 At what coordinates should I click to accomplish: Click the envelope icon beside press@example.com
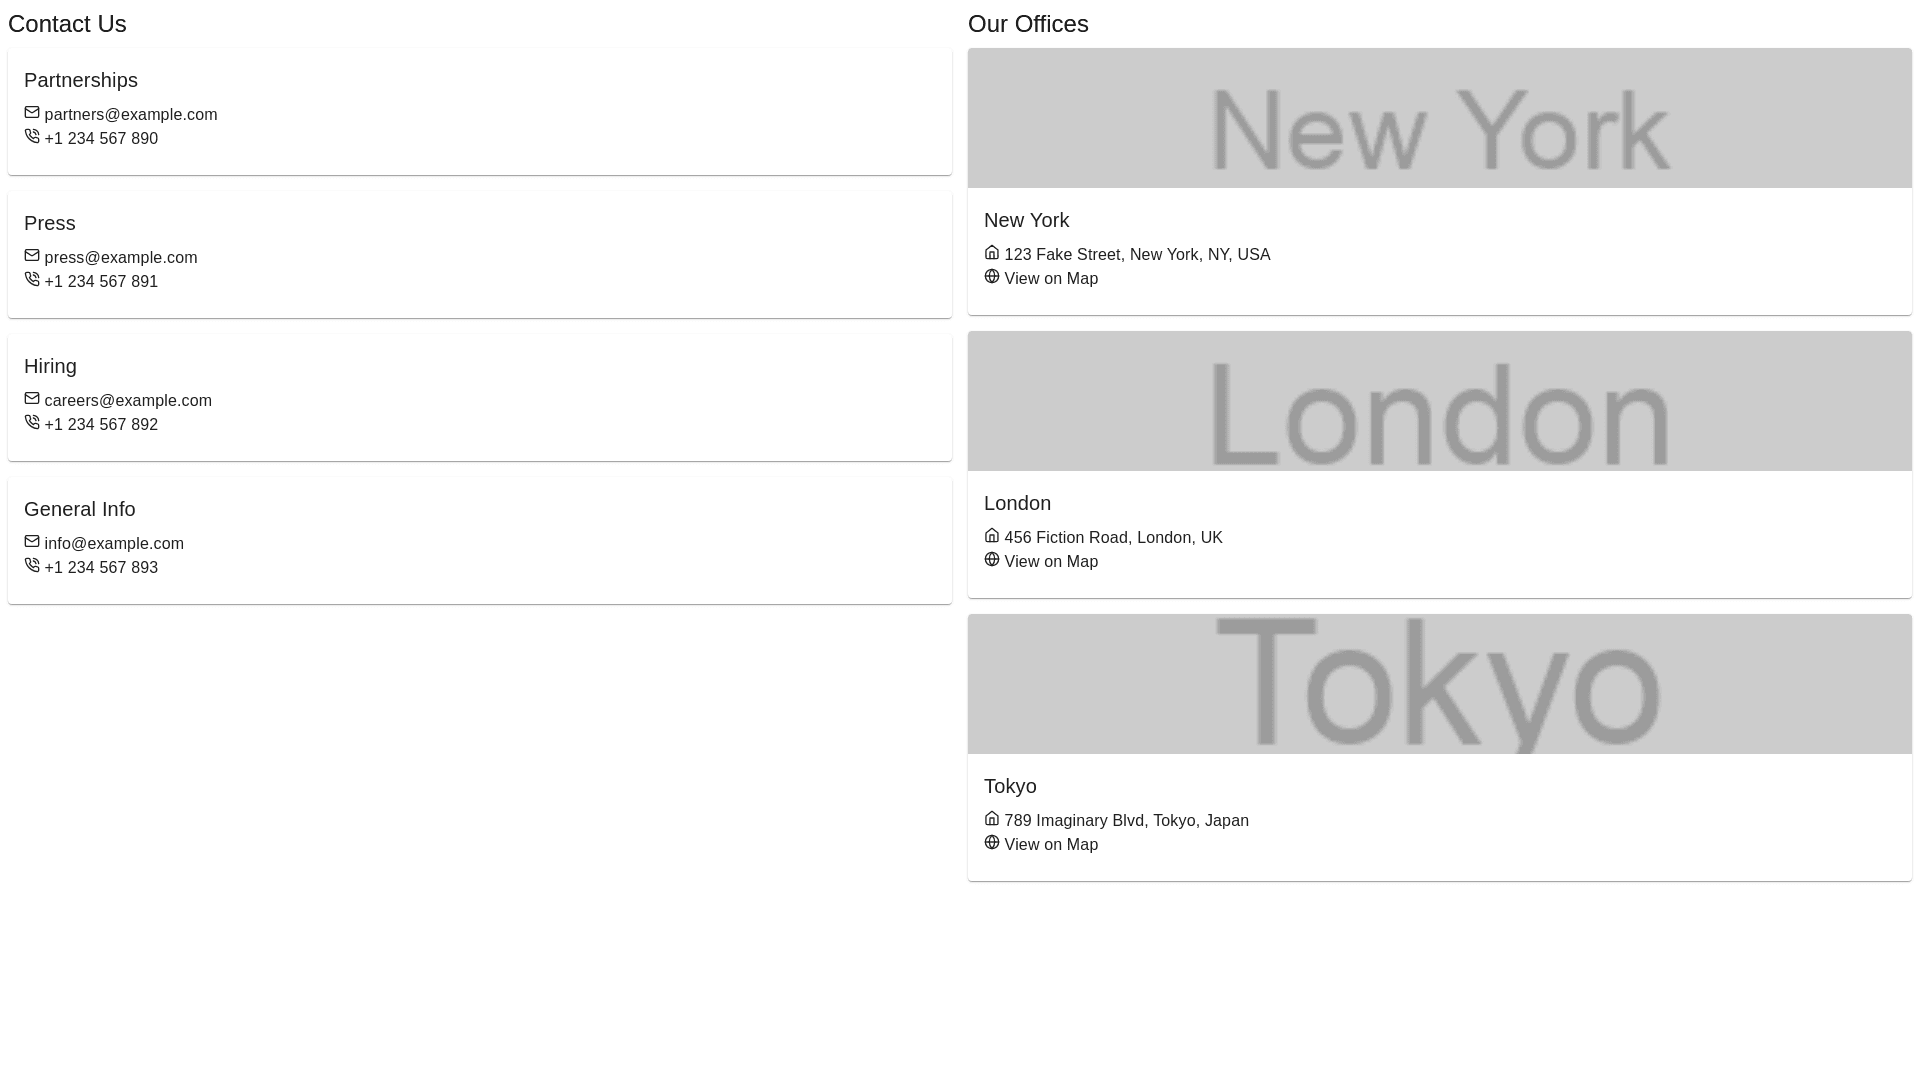point(32,256)
